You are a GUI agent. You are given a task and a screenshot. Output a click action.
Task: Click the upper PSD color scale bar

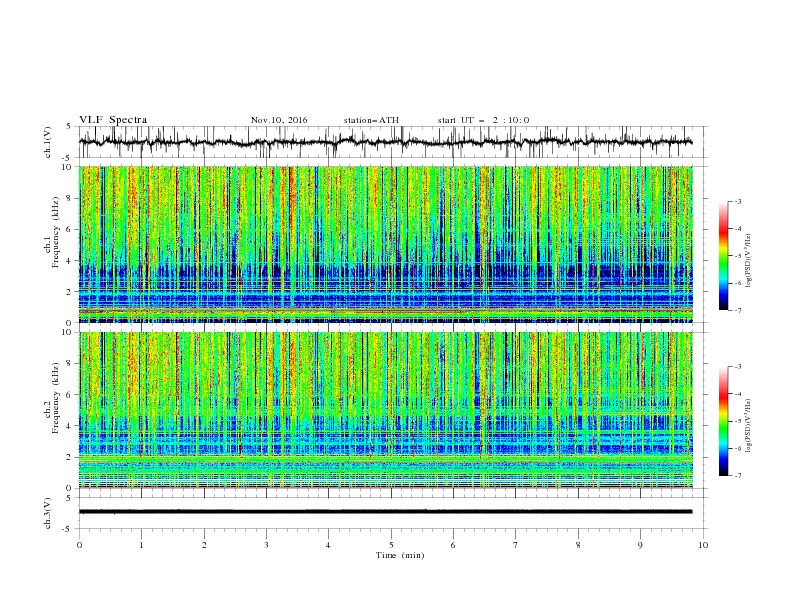point(723,256)
